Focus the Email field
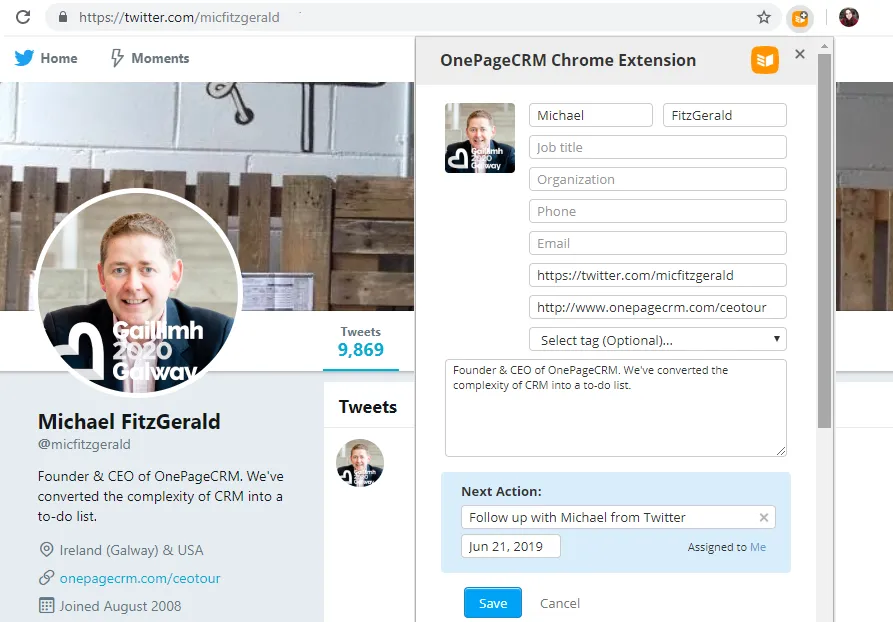 tap(658, 243)
